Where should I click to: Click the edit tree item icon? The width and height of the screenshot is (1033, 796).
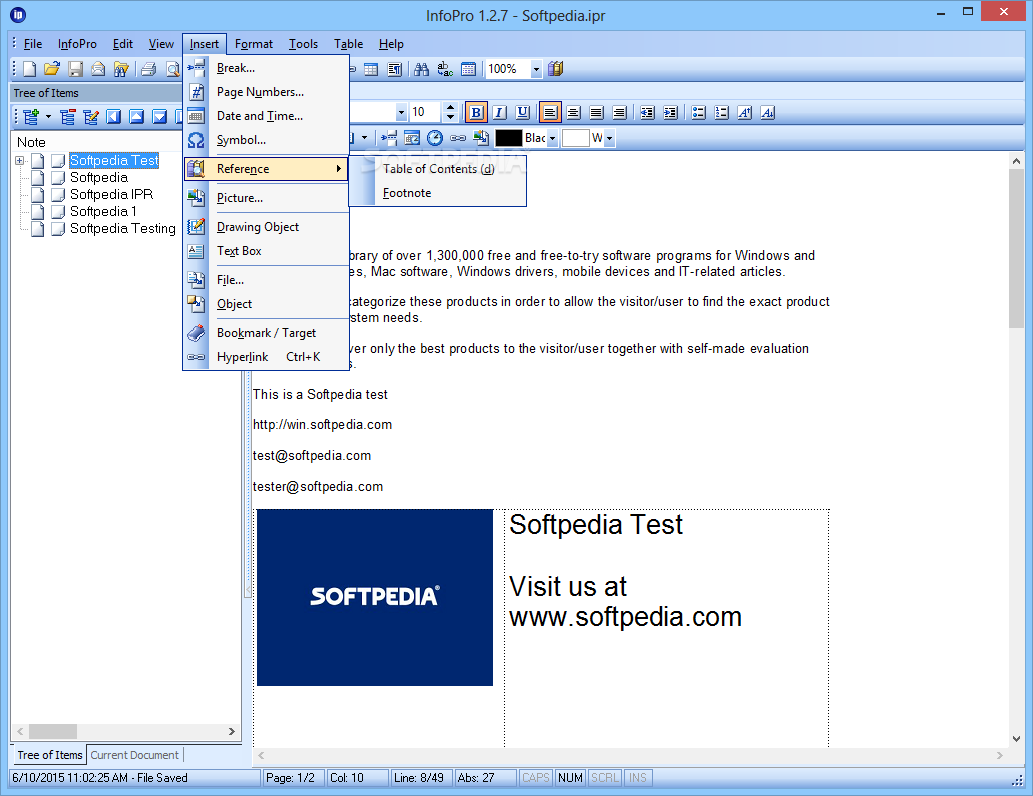(91, 117)
